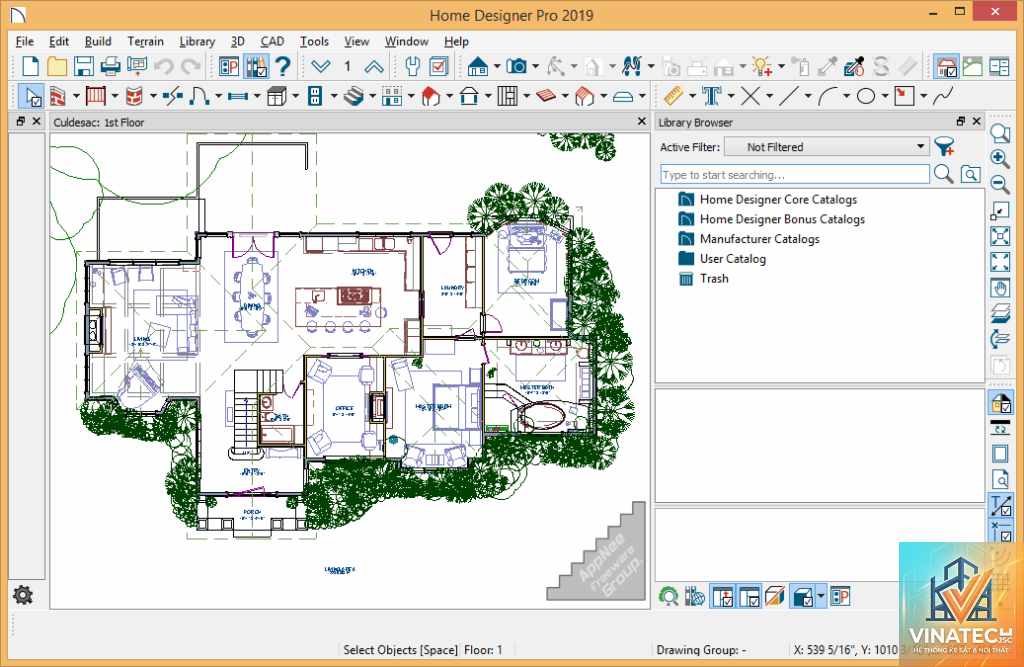The image size is (1024, 667).
Task: Click Zoom In magnifier on right toolbar
Action: tap(1000, 159)
